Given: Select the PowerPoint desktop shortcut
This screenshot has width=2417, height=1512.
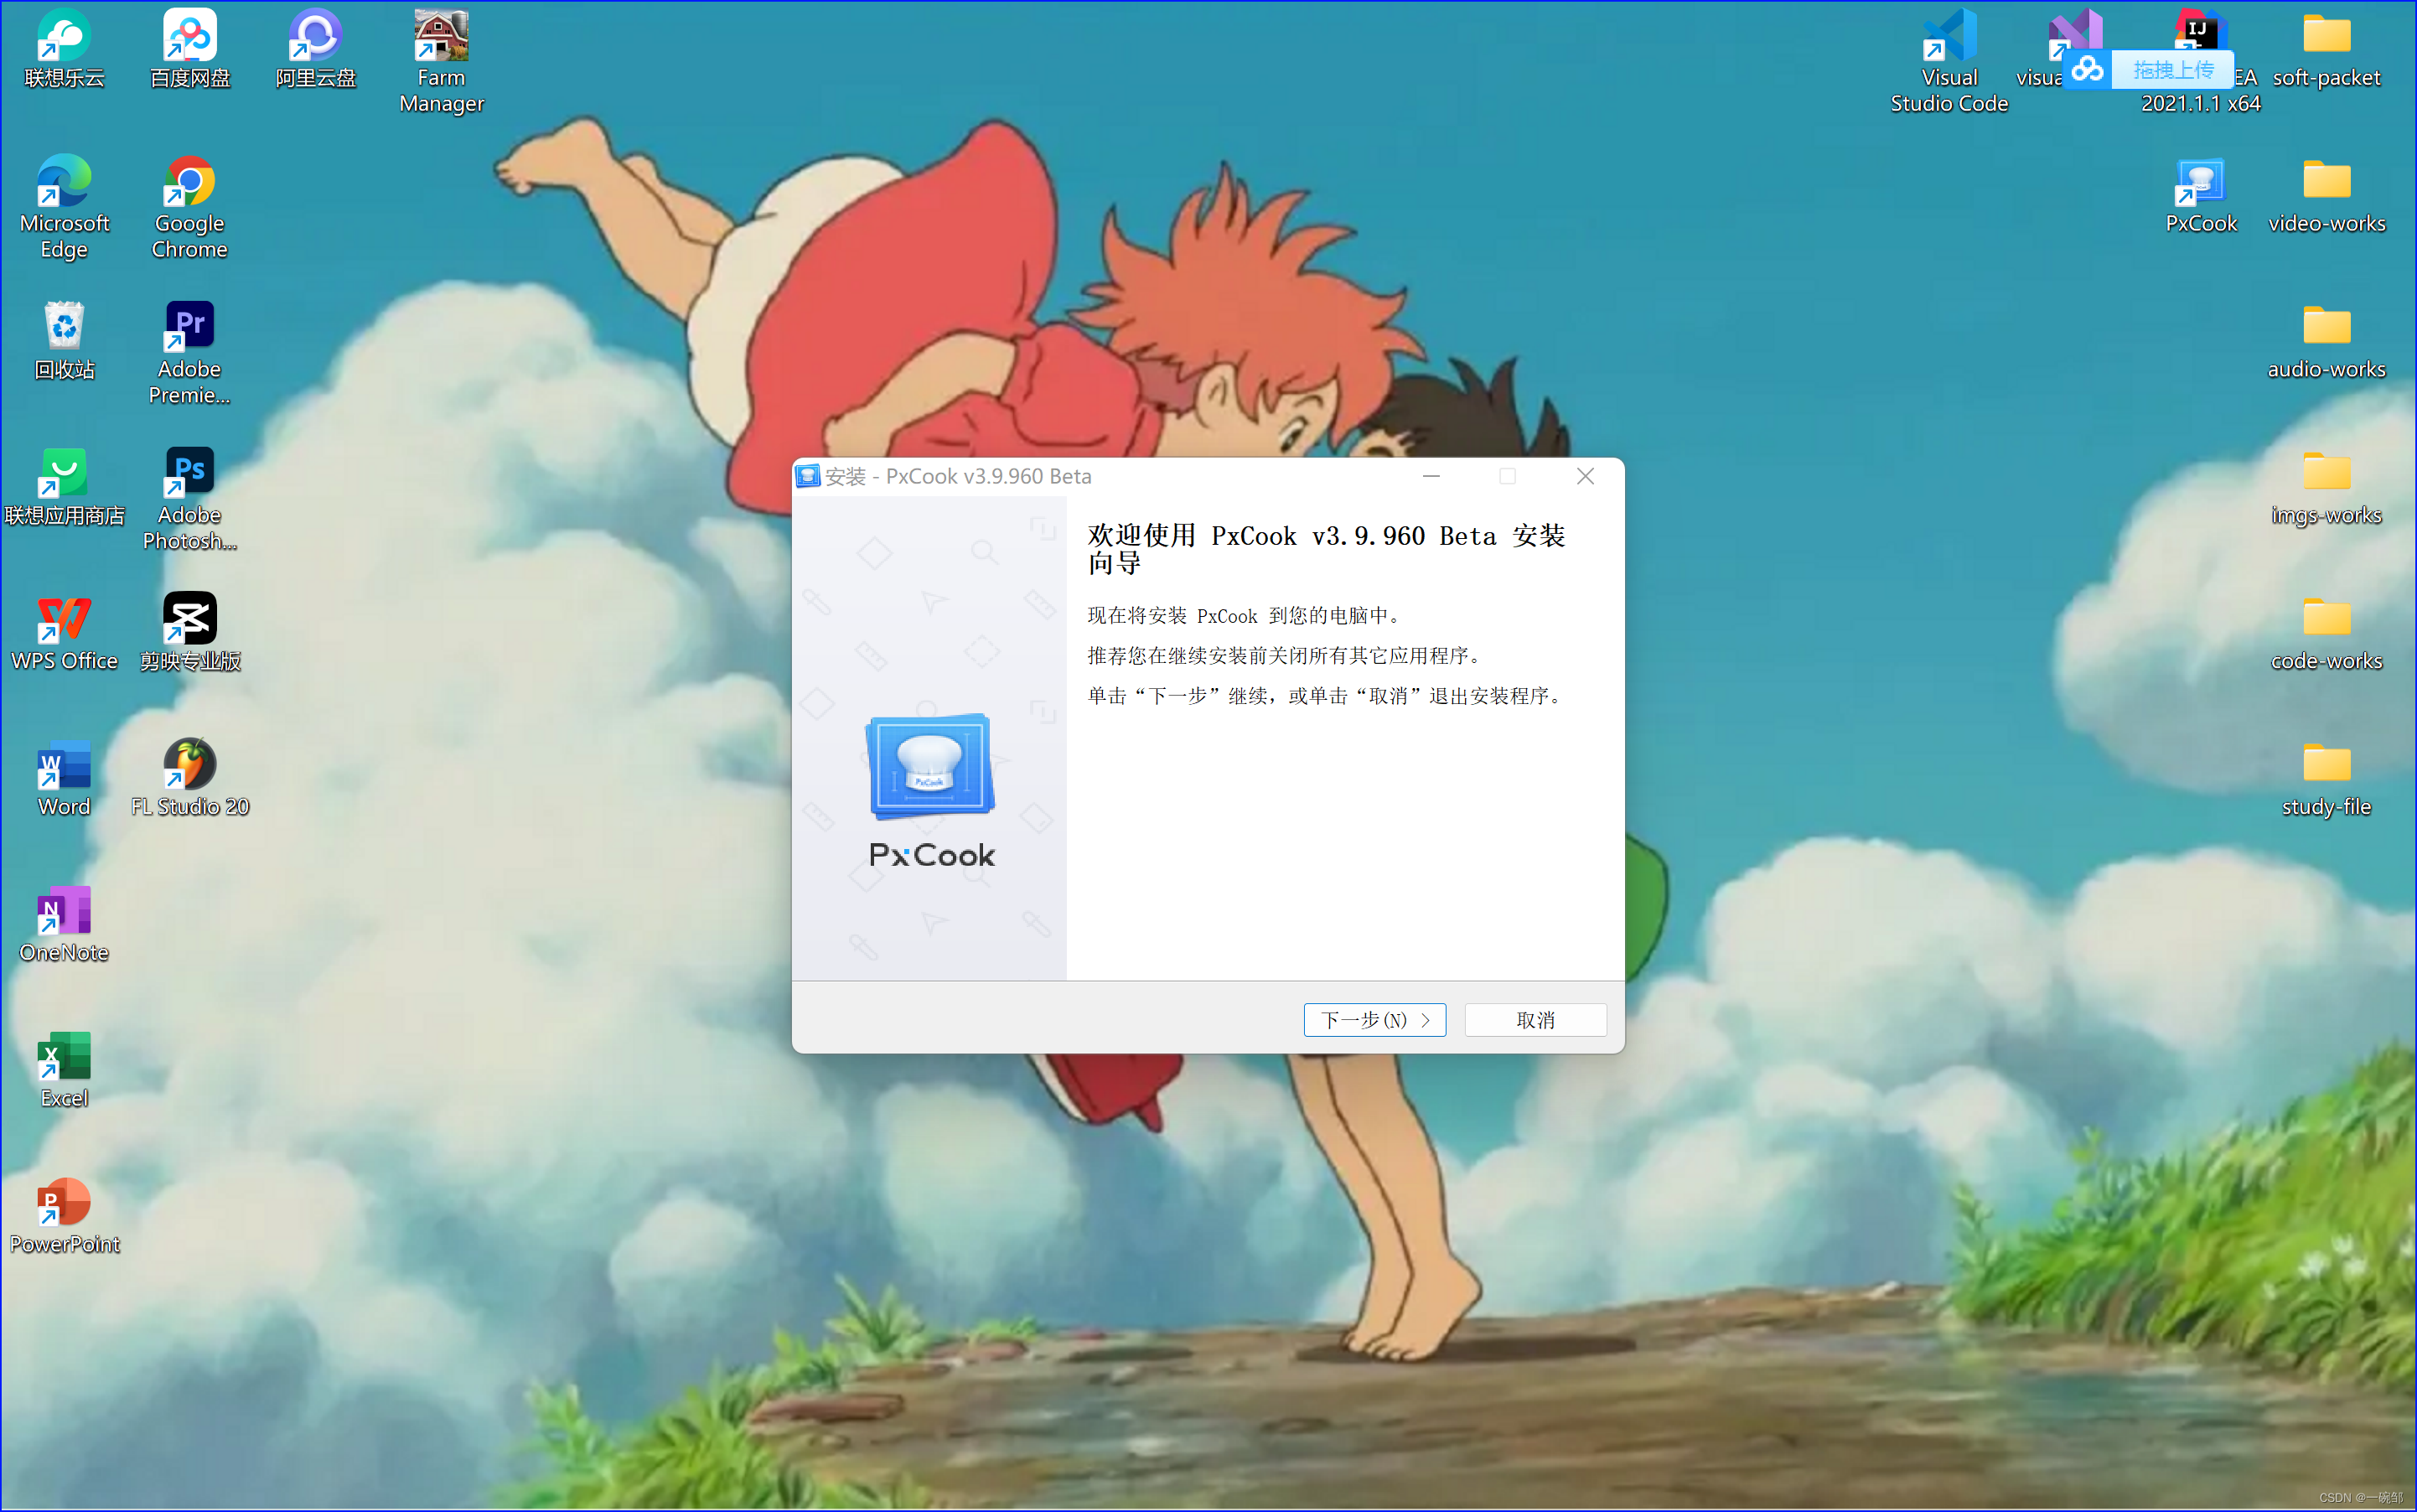Looking at the screenshot, I should (64, 1217).
